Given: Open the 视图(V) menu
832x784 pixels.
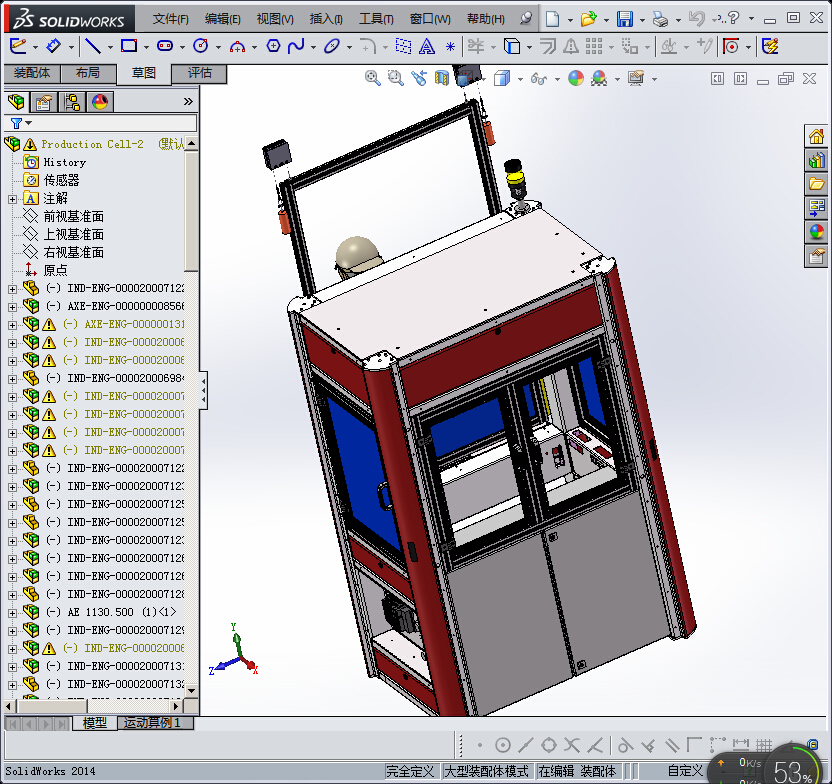Looking at the screenshot, I should pyautogui.click(x=275, y=19).
